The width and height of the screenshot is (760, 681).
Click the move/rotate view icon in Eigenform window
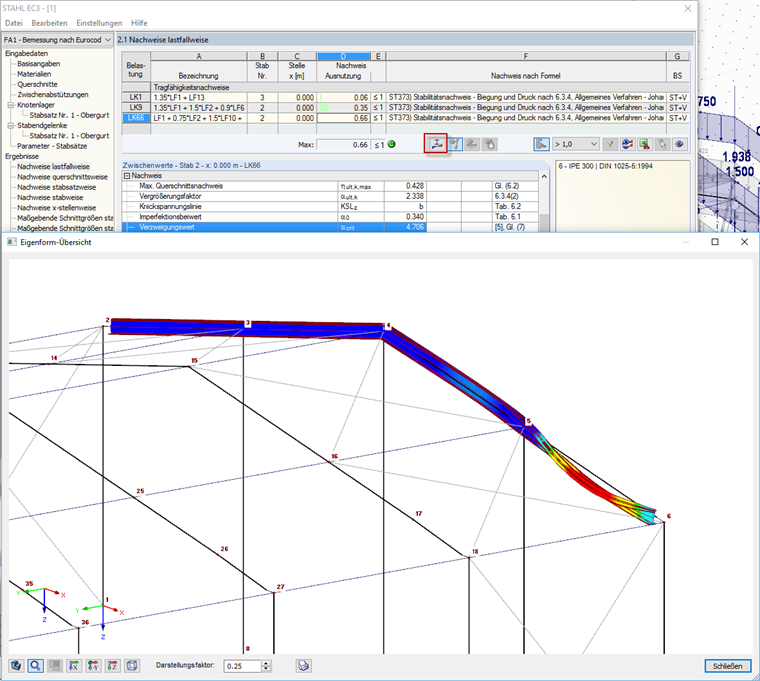(16, 665)
